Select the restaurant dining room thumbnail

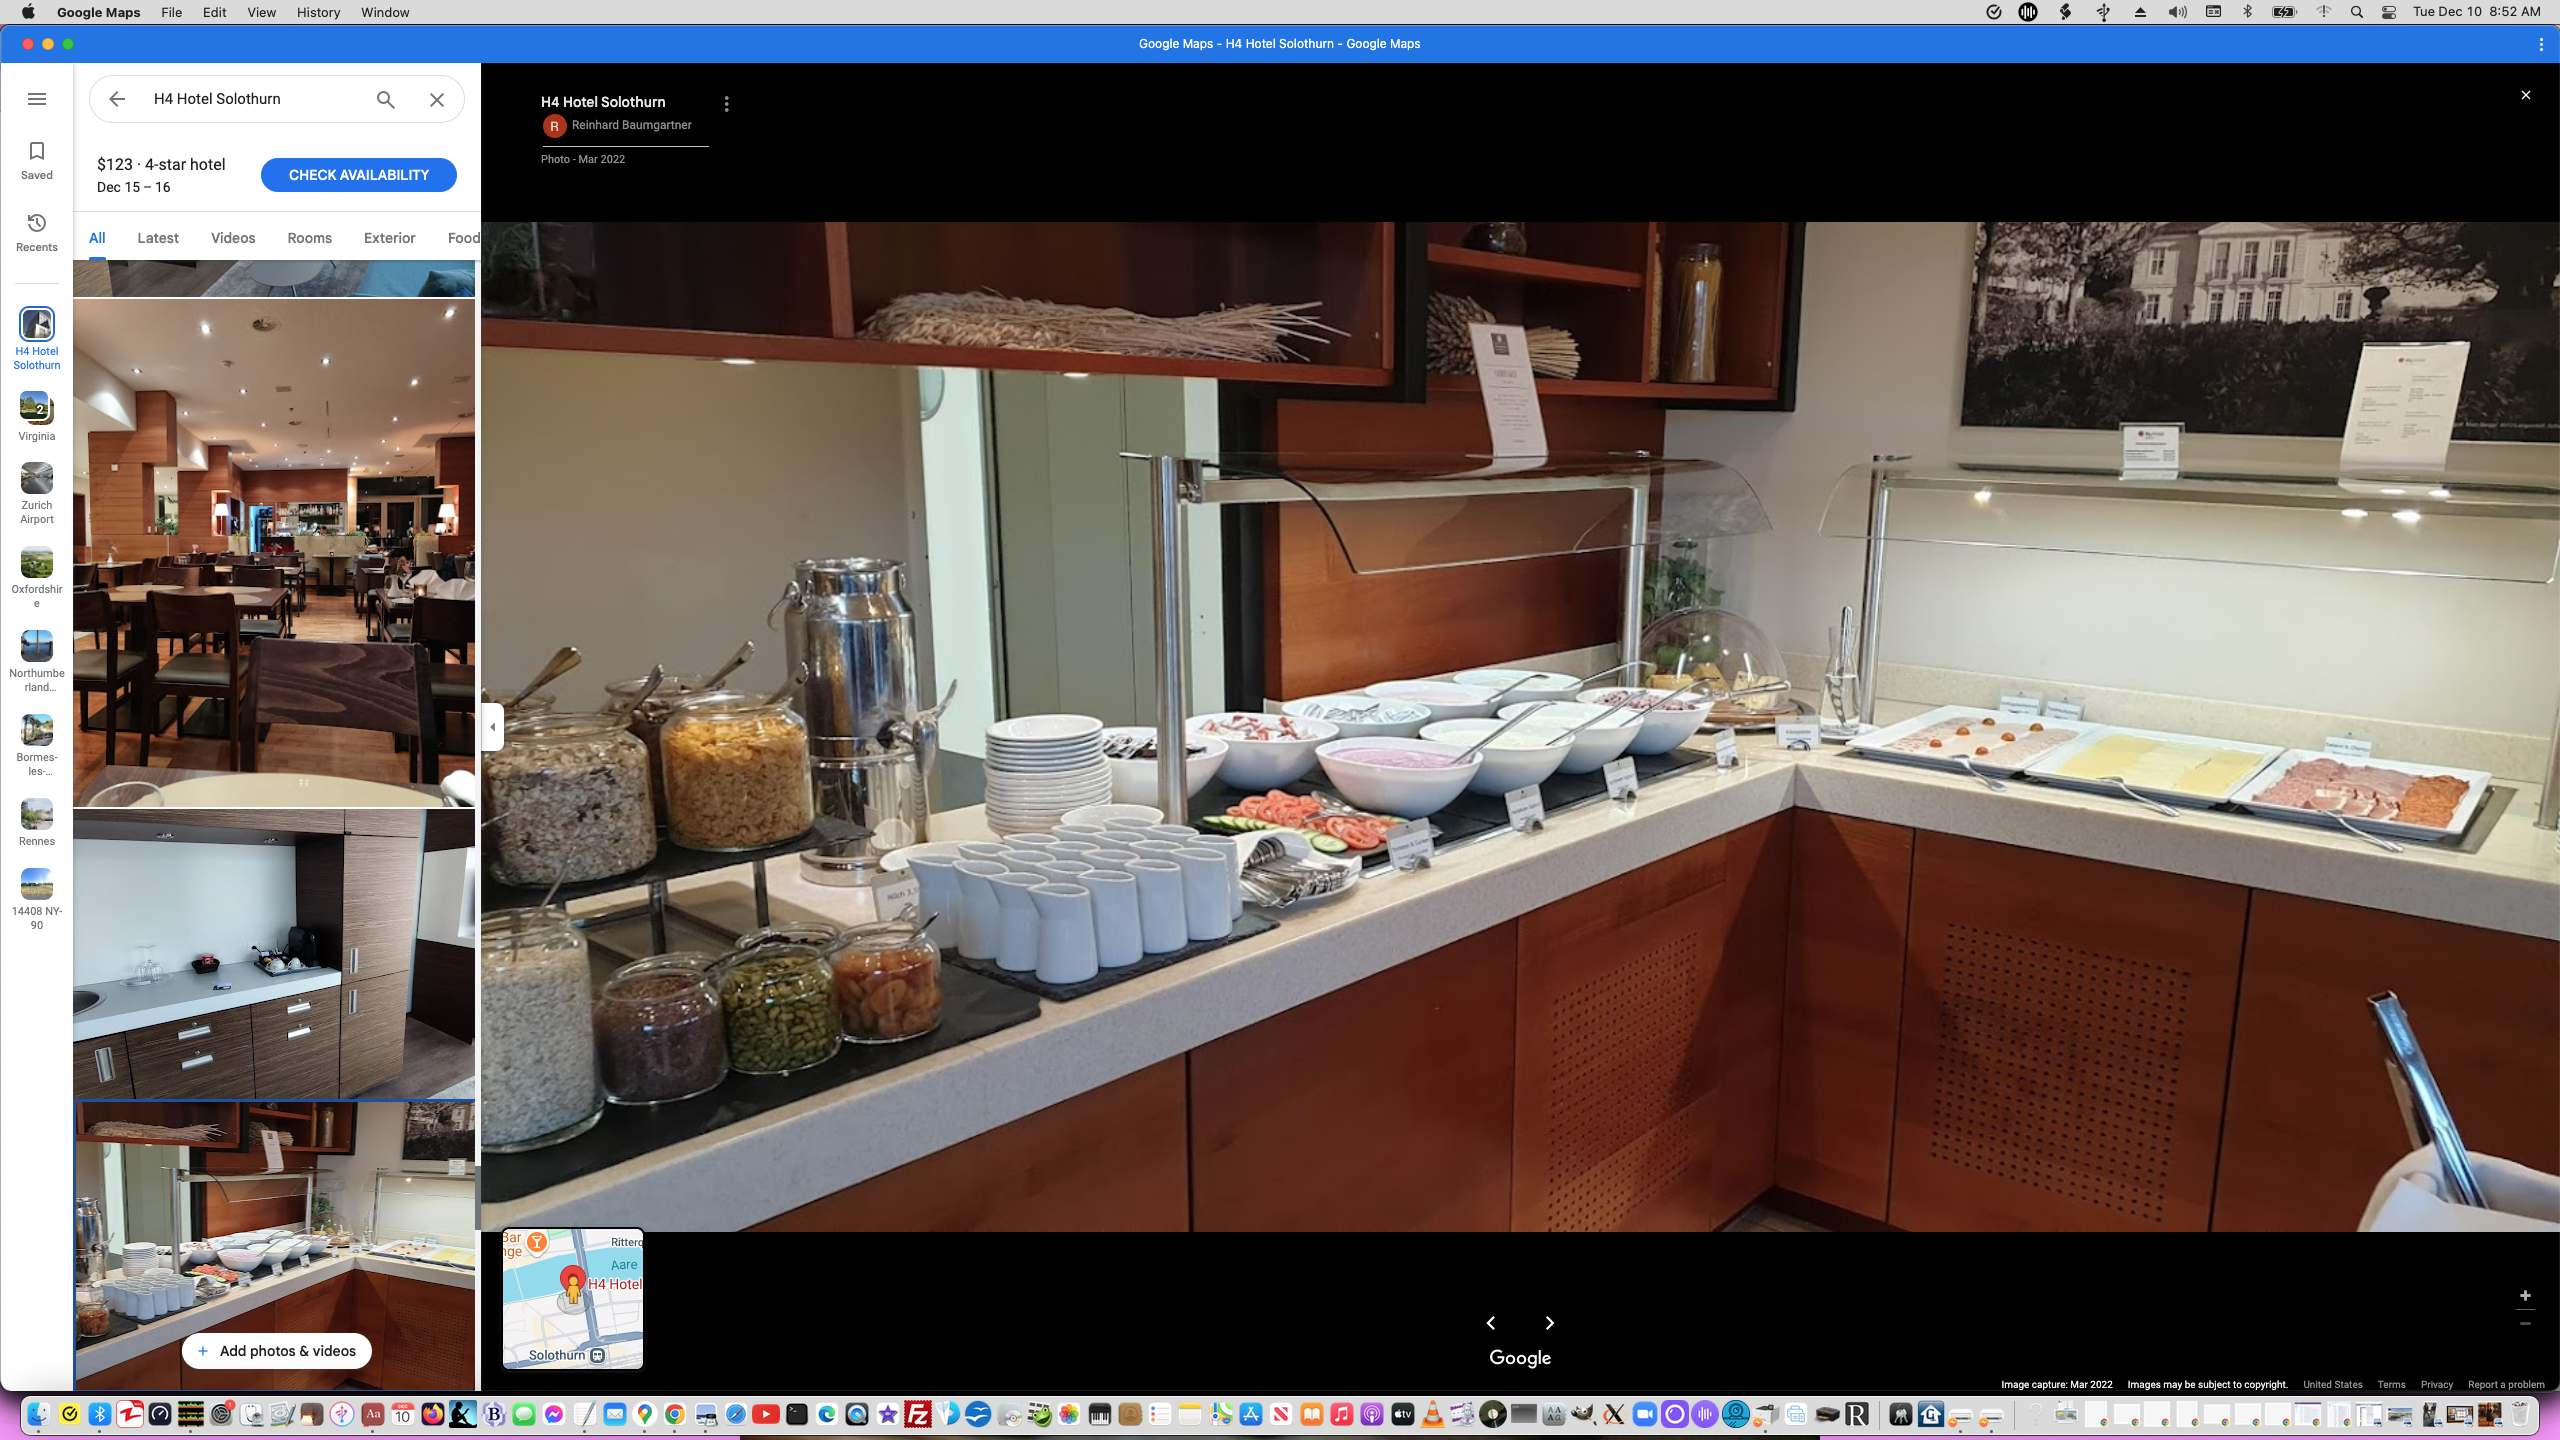(x=274, y=552)
